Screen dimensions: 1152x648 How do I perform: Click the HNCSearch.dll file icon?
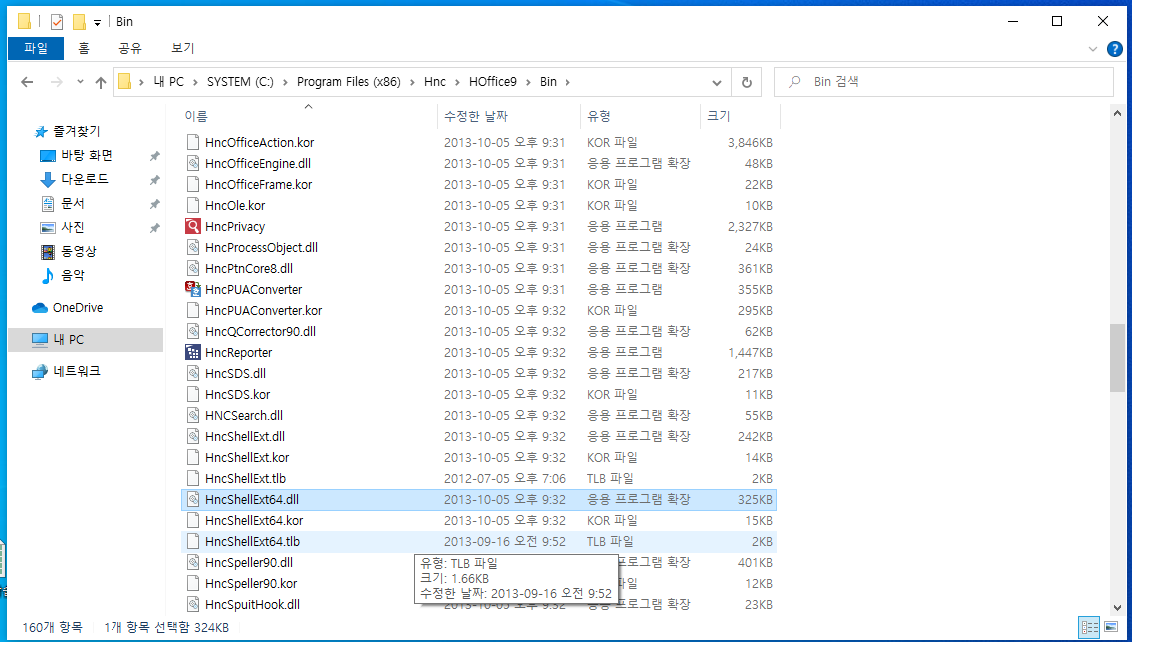tap(192, 416)
